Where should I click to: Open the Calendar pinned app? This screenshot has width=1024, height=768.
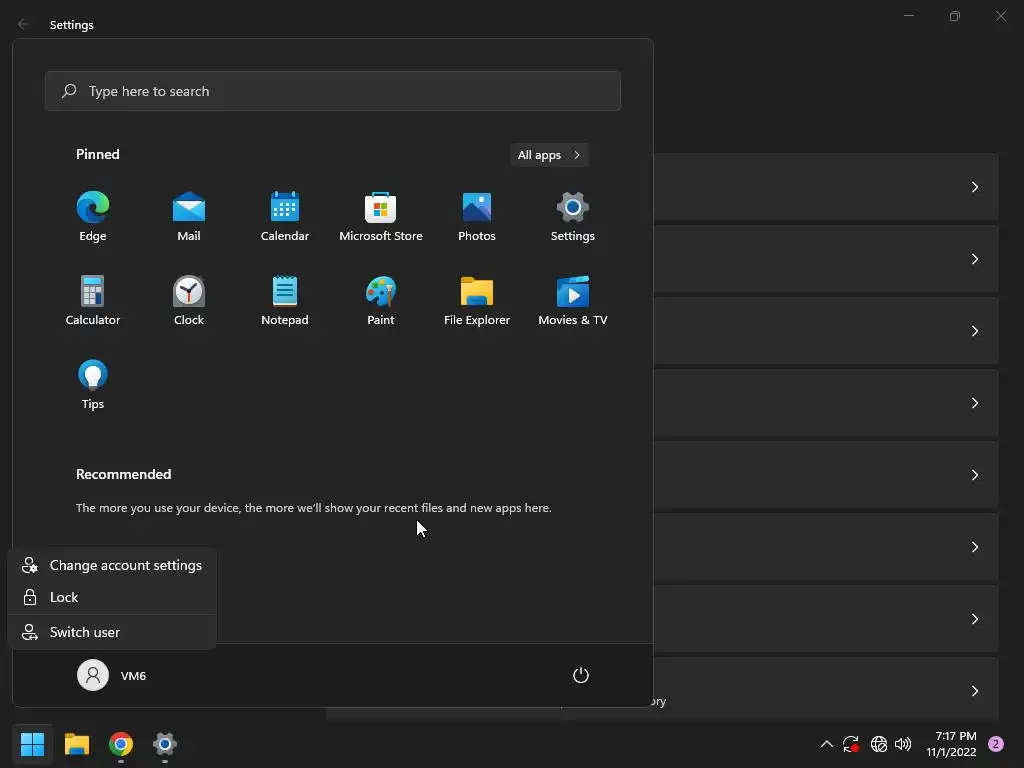[x=285, y=216]
